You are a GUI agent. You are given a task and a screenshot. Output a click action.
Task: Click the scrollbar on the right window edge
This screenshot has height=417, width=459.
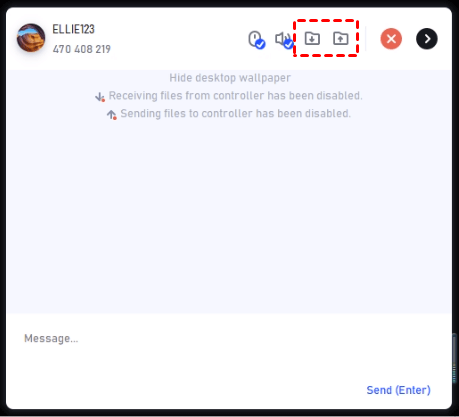point(455,358)
